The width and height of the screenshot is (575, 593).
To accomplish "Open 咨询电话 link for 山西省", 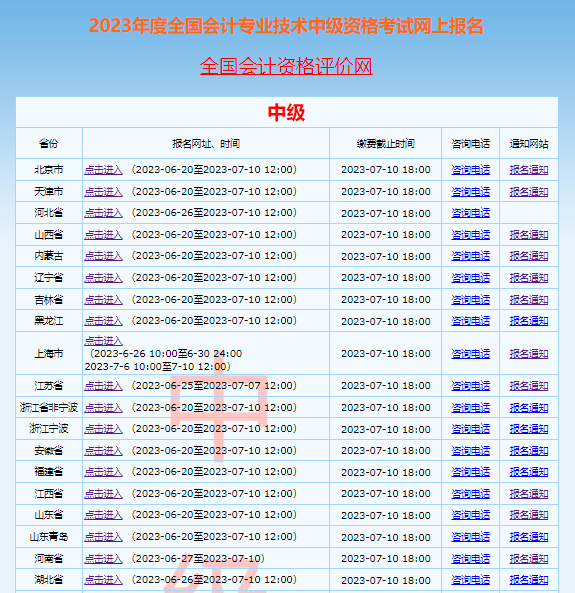I will pyautogui.click(x=470, y=235).
